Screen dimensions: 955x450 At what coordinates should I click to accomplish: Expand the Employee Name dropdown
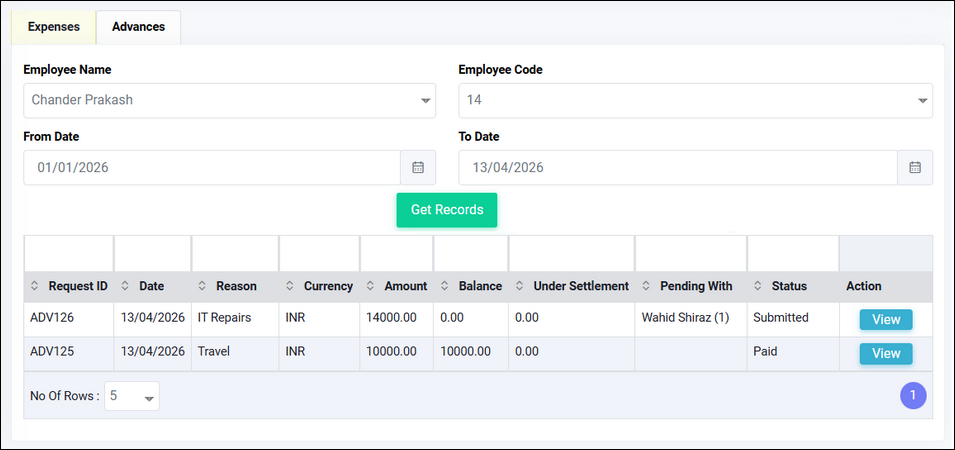click(x=427, y=101)
